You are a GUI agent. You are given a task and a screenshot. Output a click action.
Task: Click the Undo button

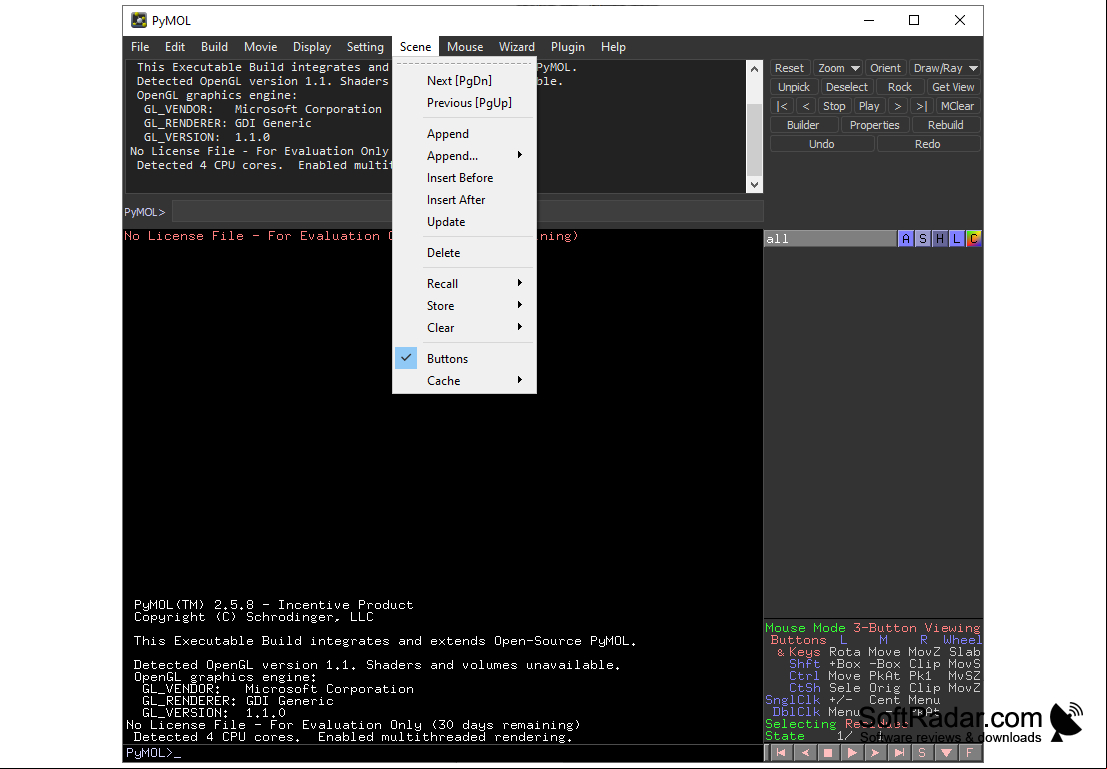822,144
